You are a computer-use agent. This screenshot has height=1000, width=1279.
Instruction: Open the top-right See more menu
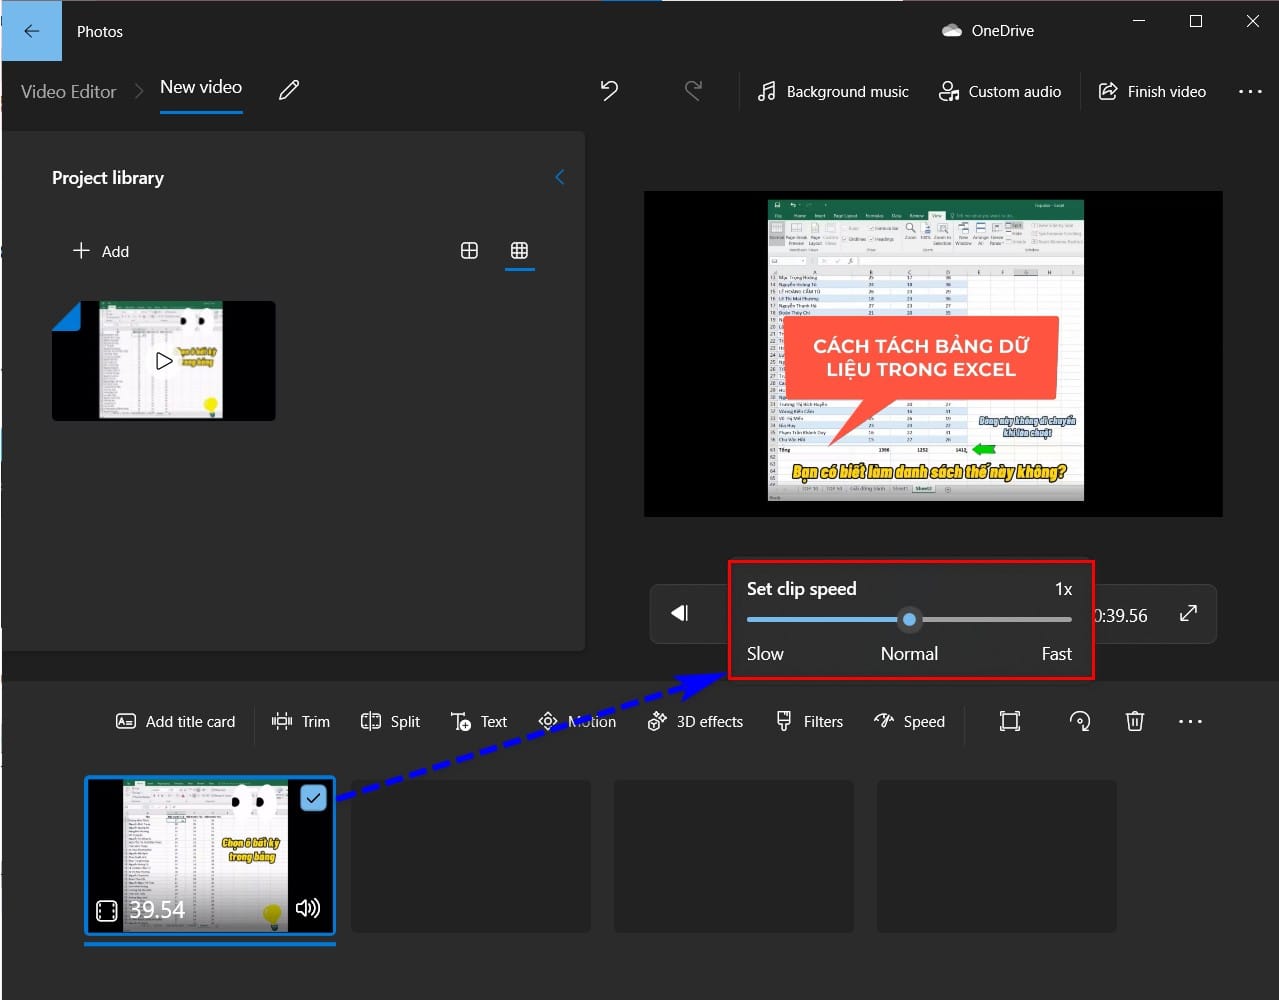pos(1250,91)
